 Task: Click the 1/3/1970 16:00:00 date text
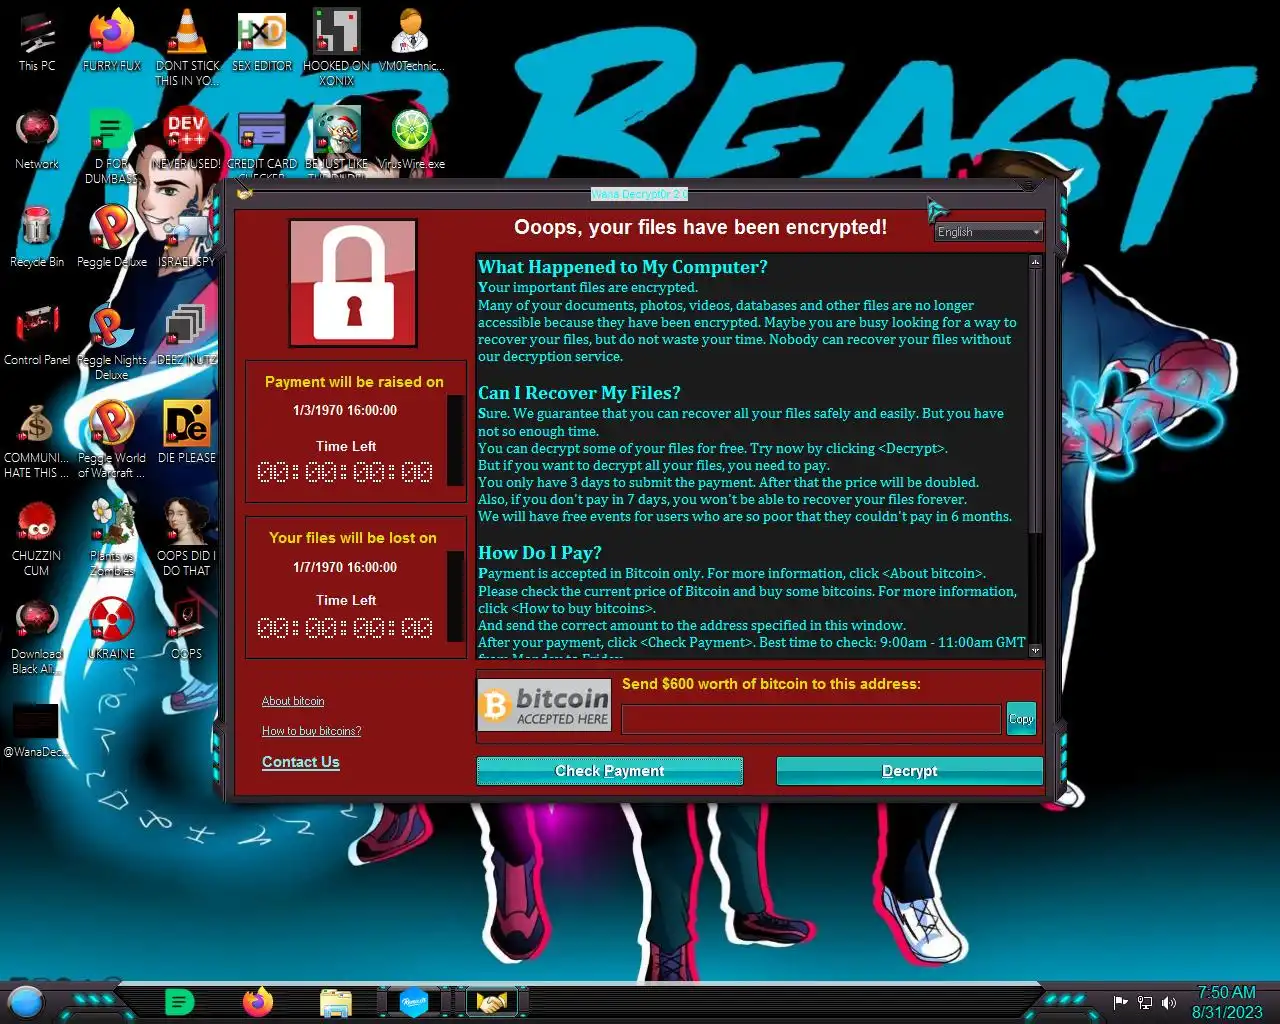pos(345,411)
